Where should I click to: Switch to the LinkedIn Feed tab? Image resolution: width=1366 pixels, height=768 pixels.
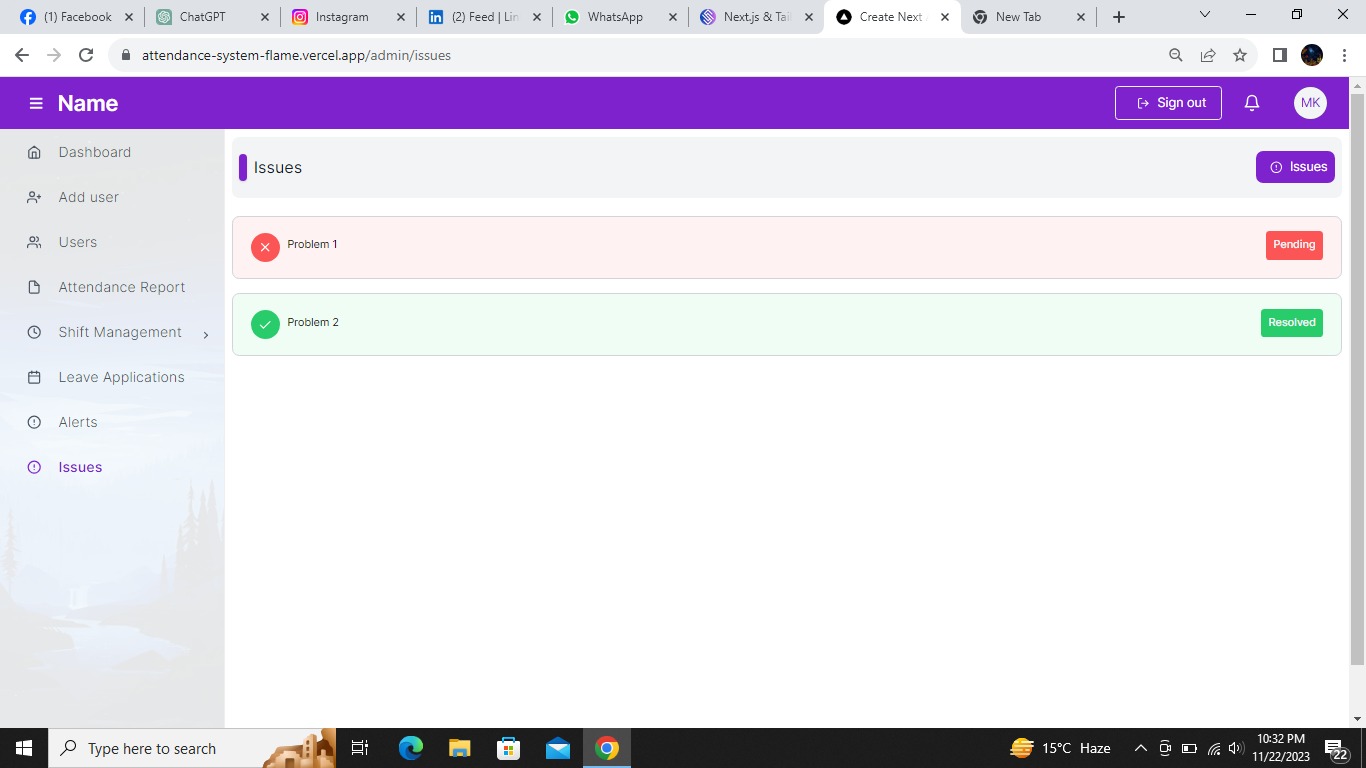point(484,17)
